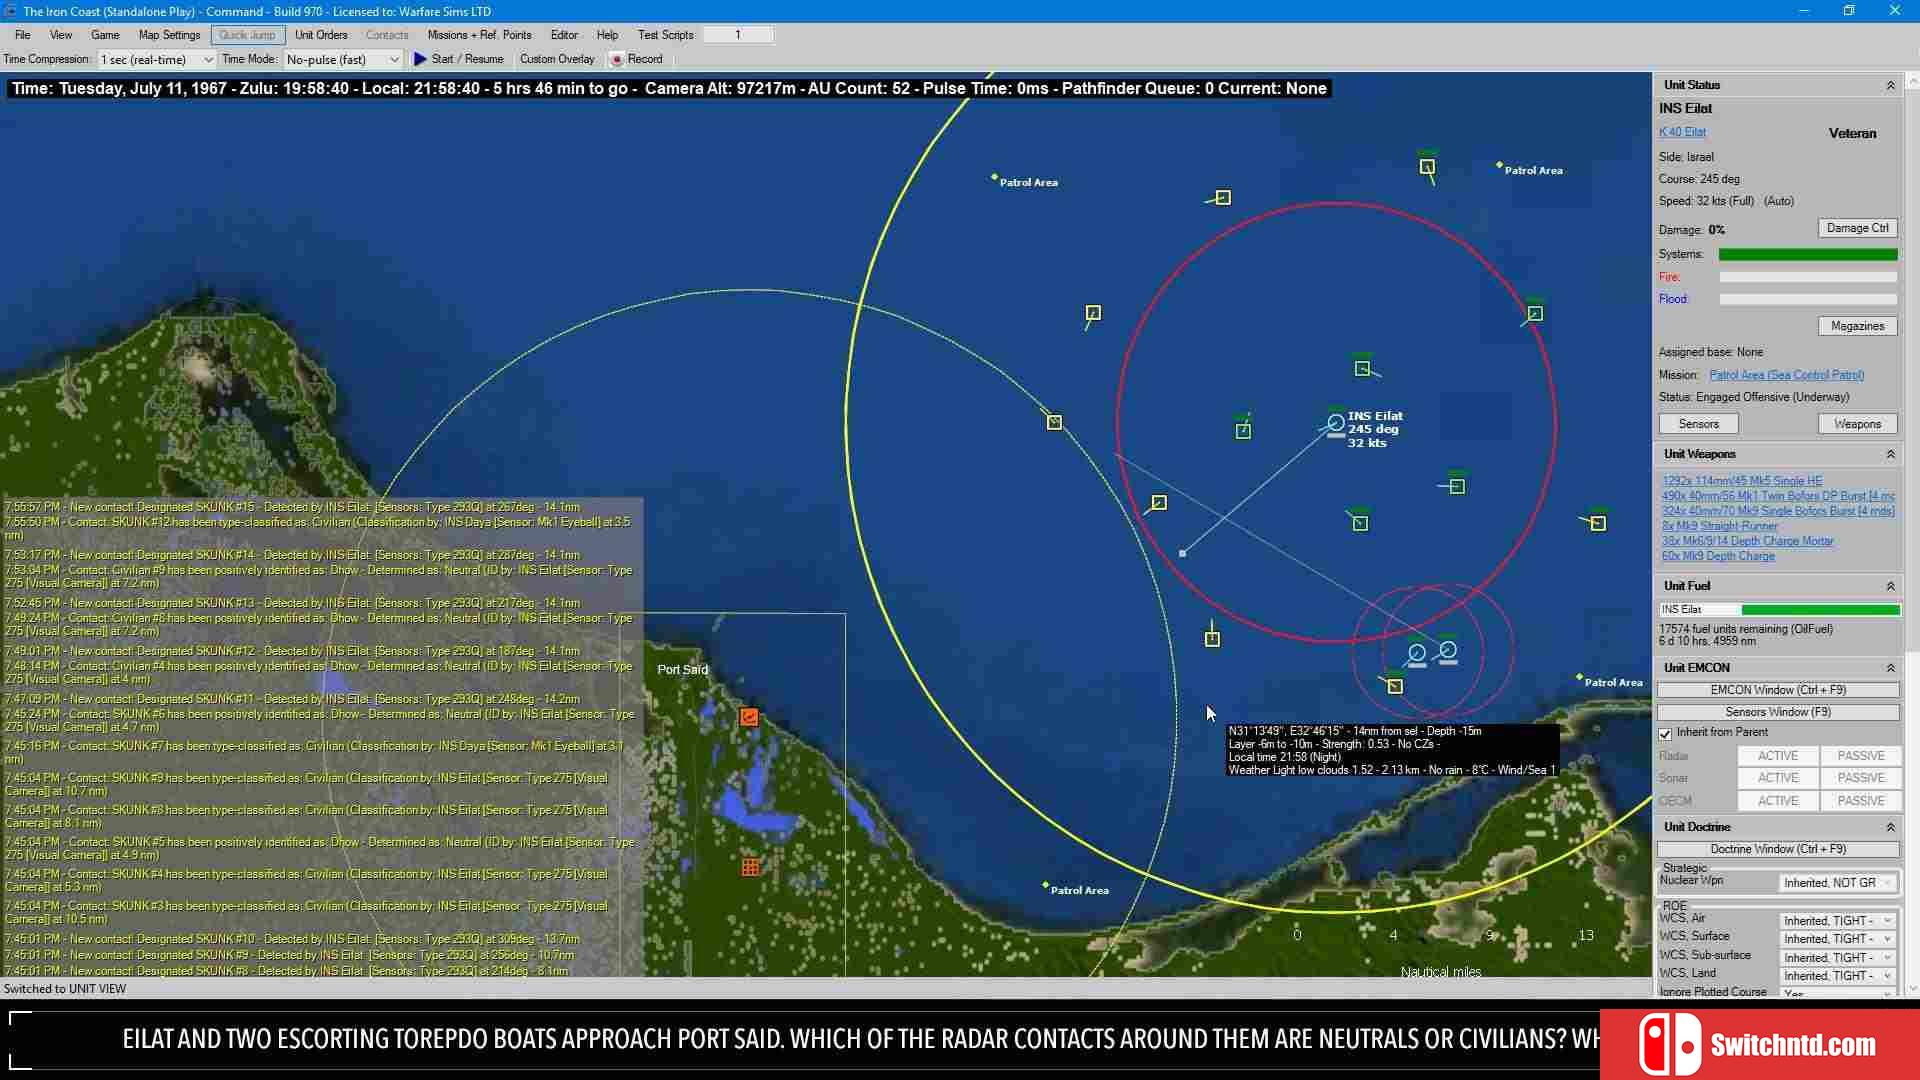The image size is (1920, 1080).
Task: Select the orange grid facility icon below Port Said
Action: coord(750,867)
